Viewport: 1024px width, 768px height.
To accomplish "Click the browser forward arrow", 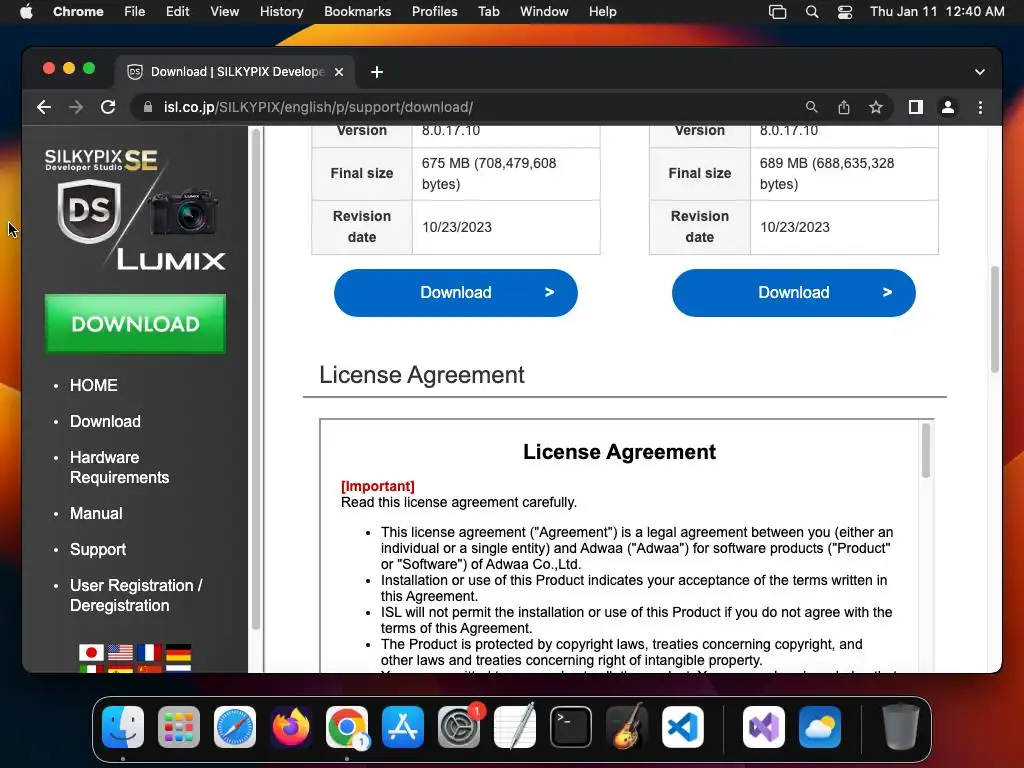I will click(76, 107).
